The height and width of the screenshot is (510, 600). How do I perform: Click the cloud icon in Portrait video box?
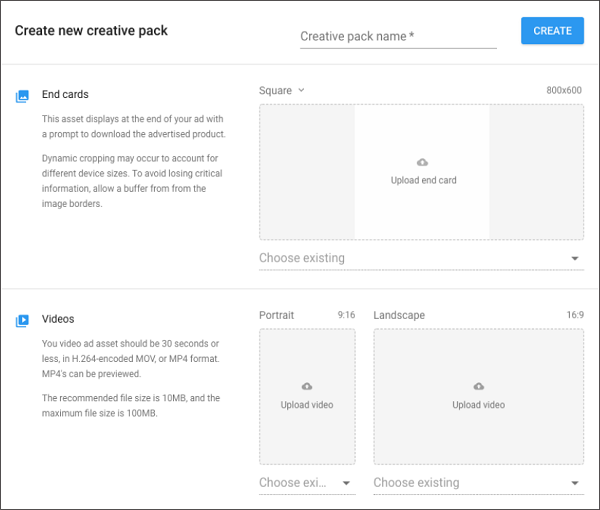click(307, 387)
